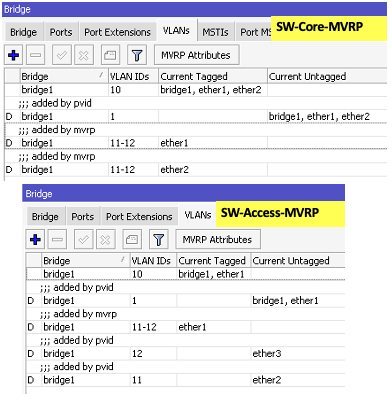This screenshot has width=392, height=399.
Task: Open comment icon in SW-Access-MVRP toolbar
Action: (132, 239)
